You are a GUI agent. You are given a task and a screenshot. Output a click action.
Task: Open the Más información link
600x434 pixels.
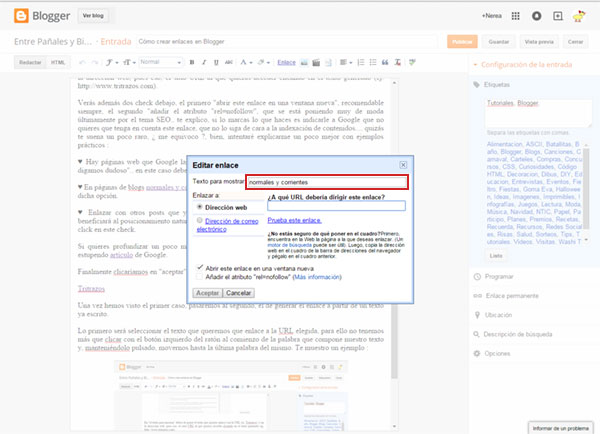[x=317, y=277]
